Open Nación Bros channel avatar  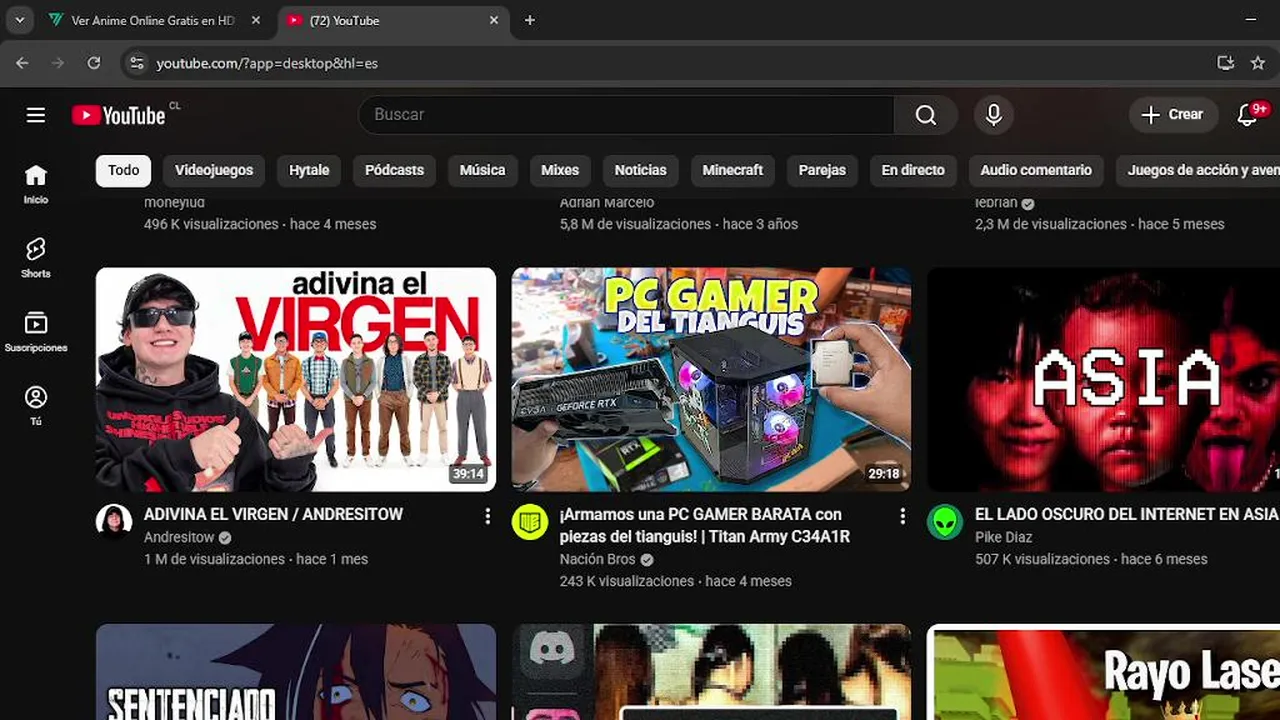pyautogui.click(x=530, y=522)
